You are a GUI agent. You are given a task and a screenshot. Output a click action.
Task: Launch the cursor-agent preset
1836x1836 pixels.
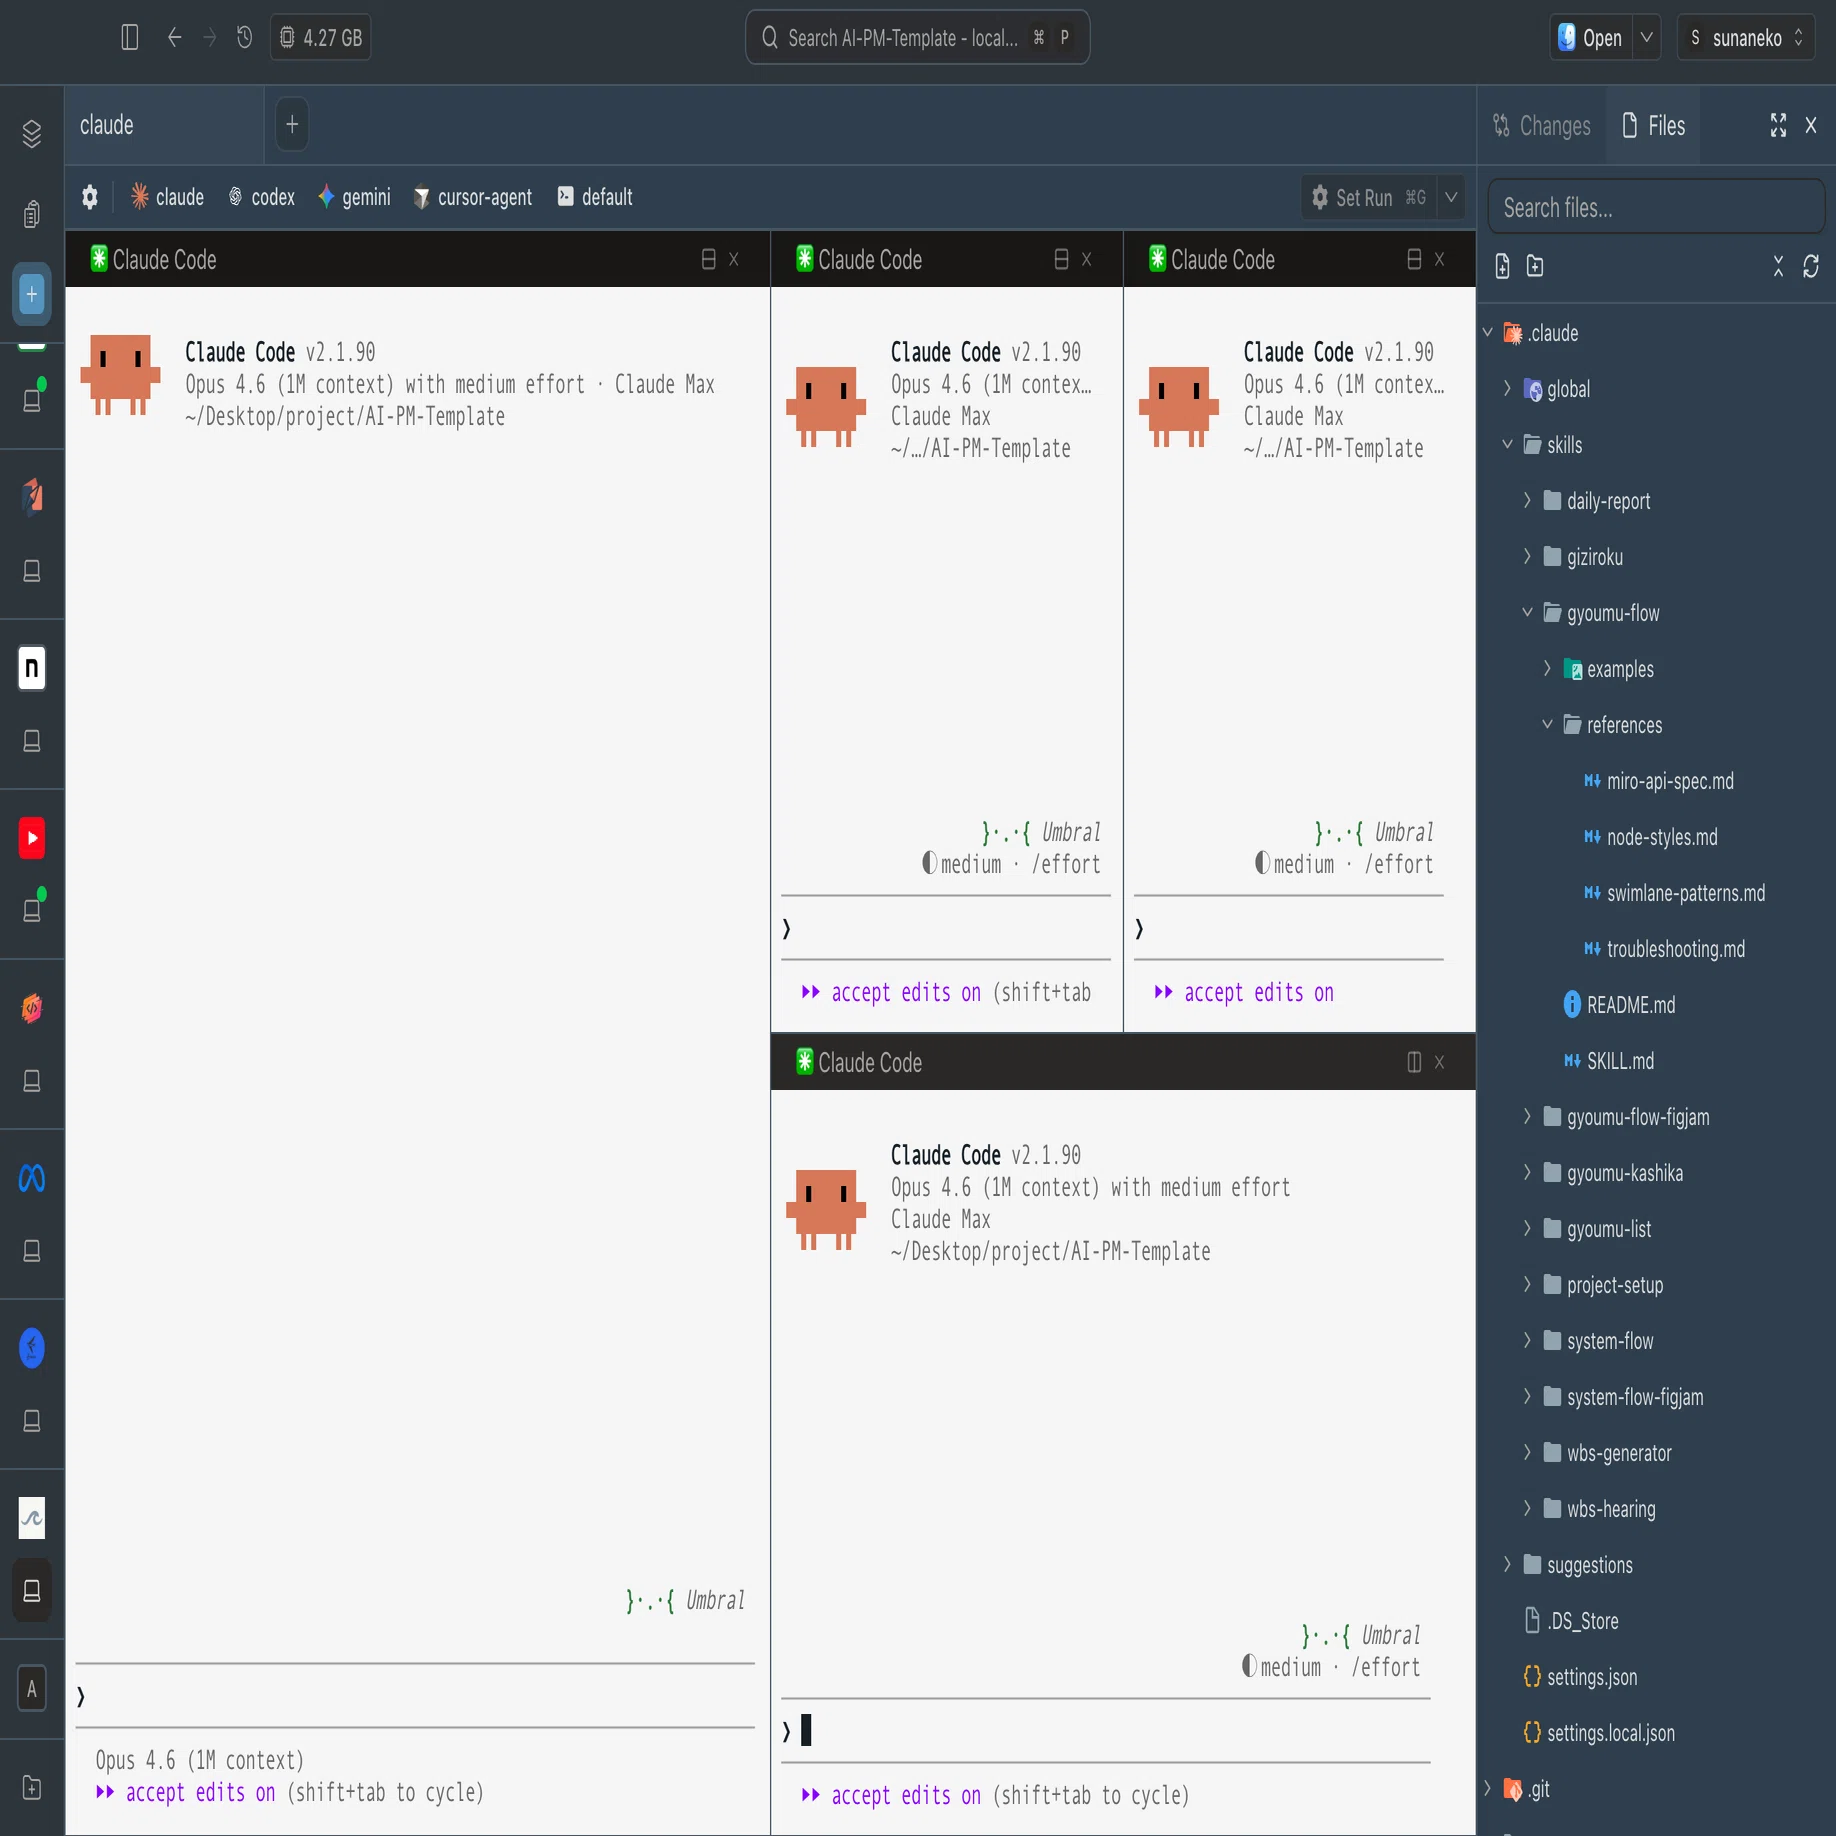pos(473,197)
